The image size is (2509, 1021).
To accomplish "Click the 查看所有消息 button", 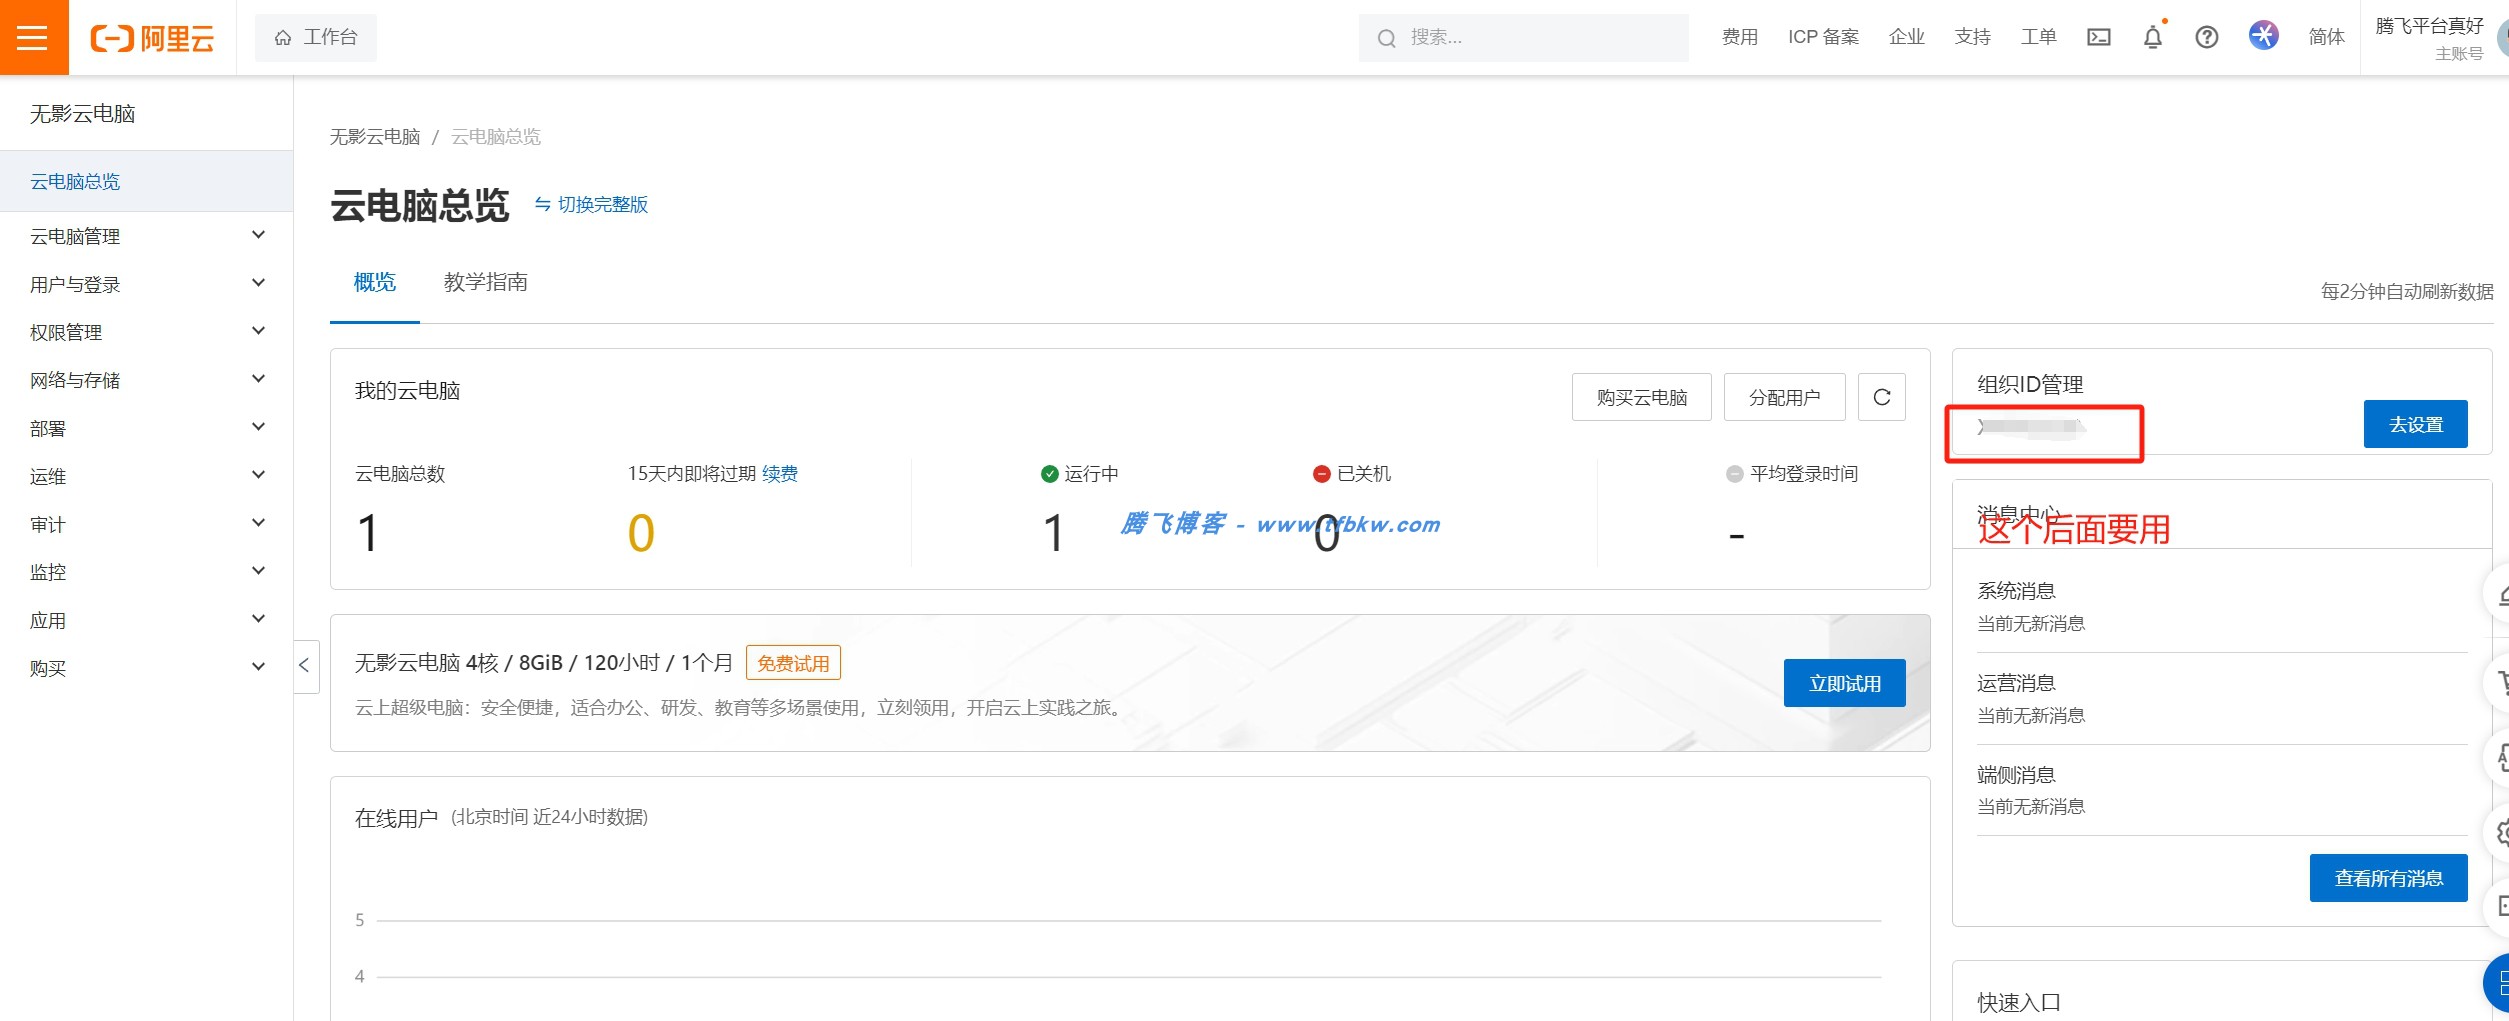I will coord(2389,878).
